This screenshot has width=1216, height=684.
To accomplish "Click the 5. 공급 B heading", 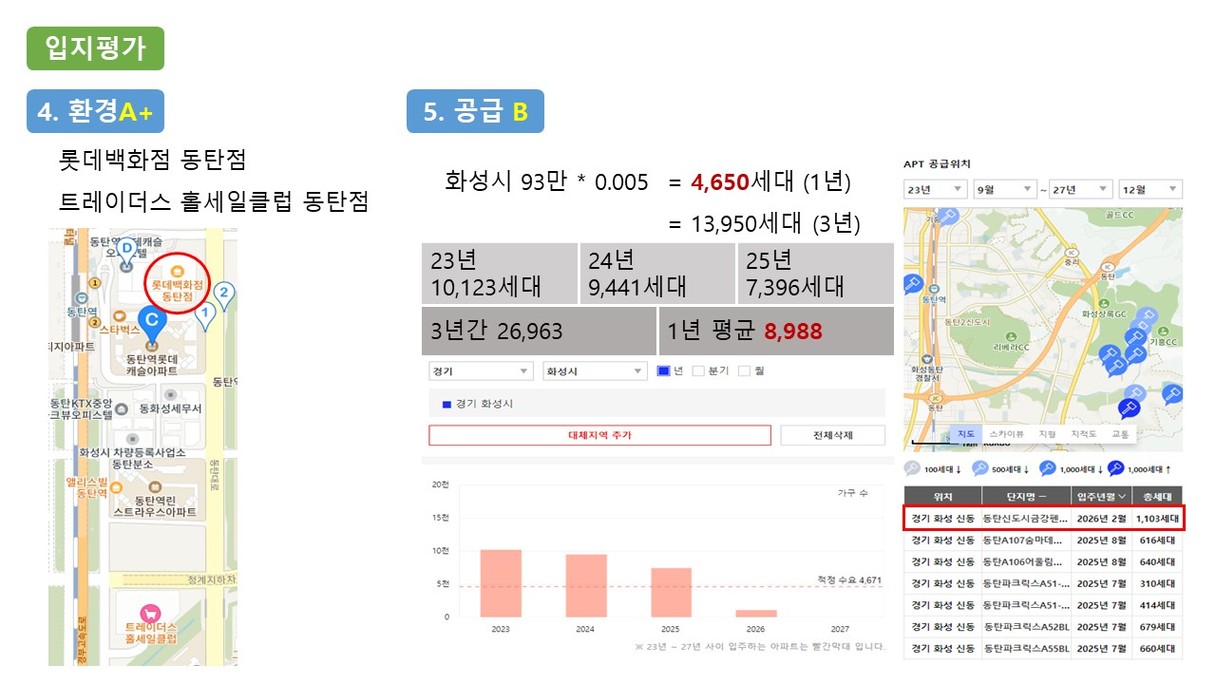I will coord(475,111).
